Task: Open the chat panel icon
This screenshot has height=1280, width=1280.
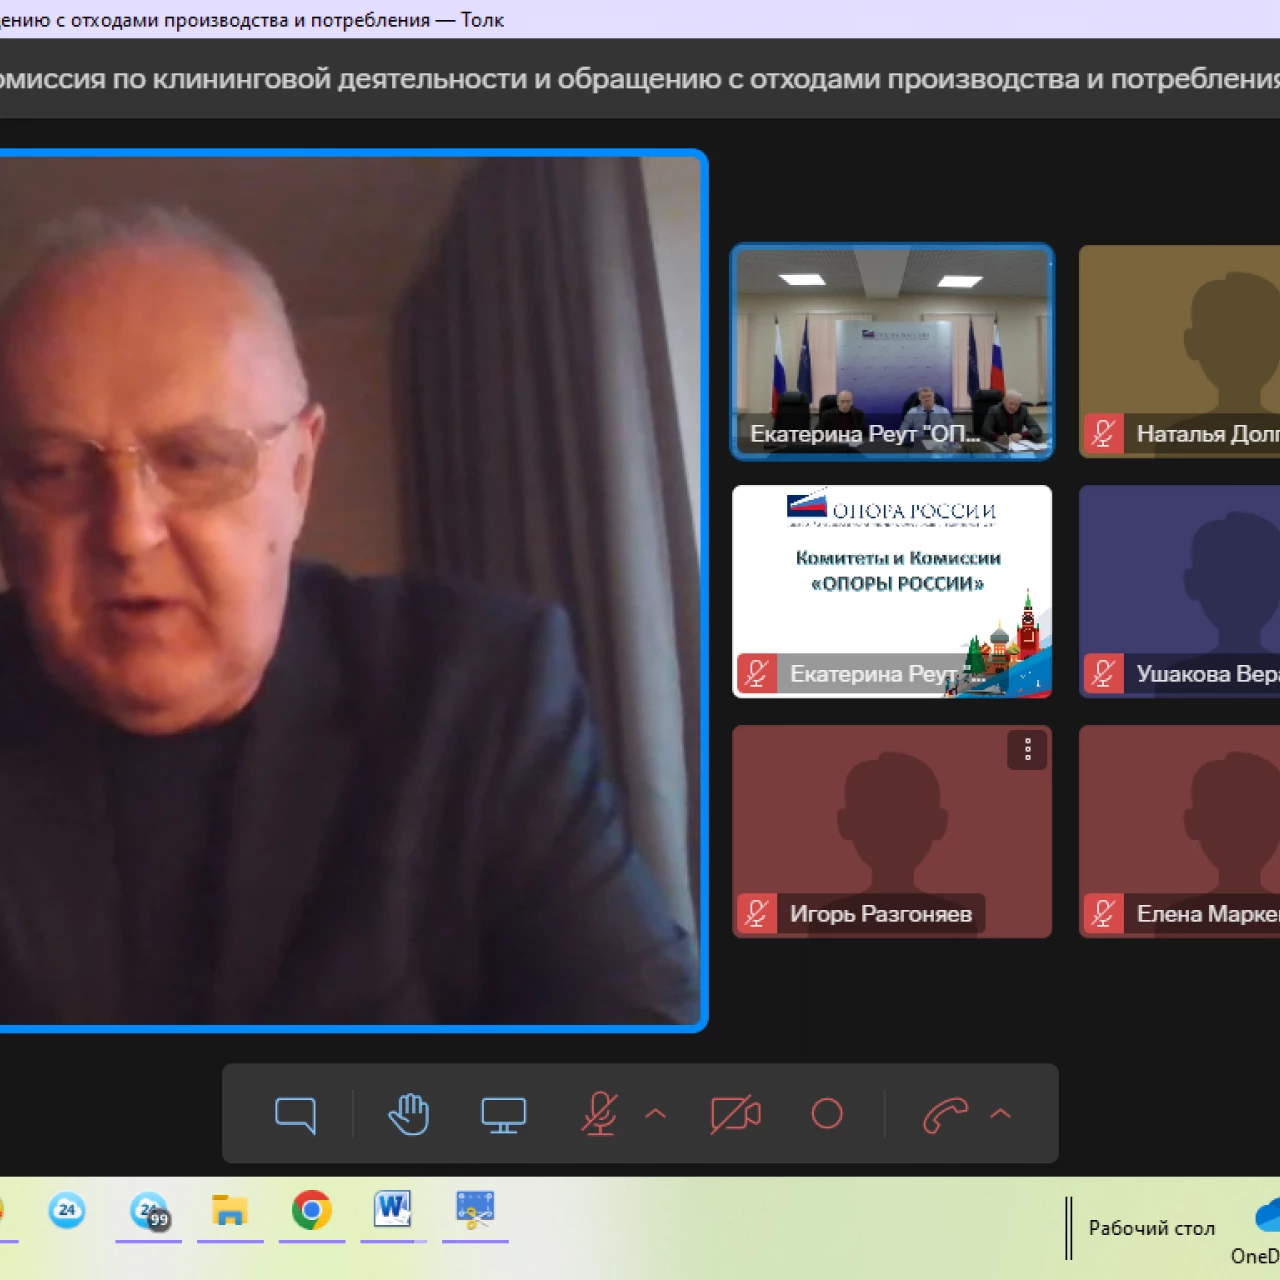Action: click(295, 1114)
